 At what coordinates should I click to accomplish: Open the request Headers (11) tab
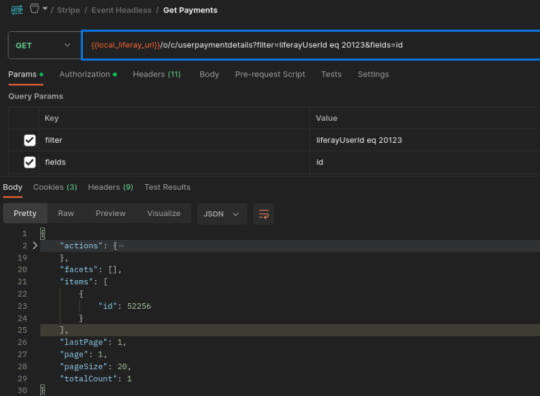click(x=157, y=74)
